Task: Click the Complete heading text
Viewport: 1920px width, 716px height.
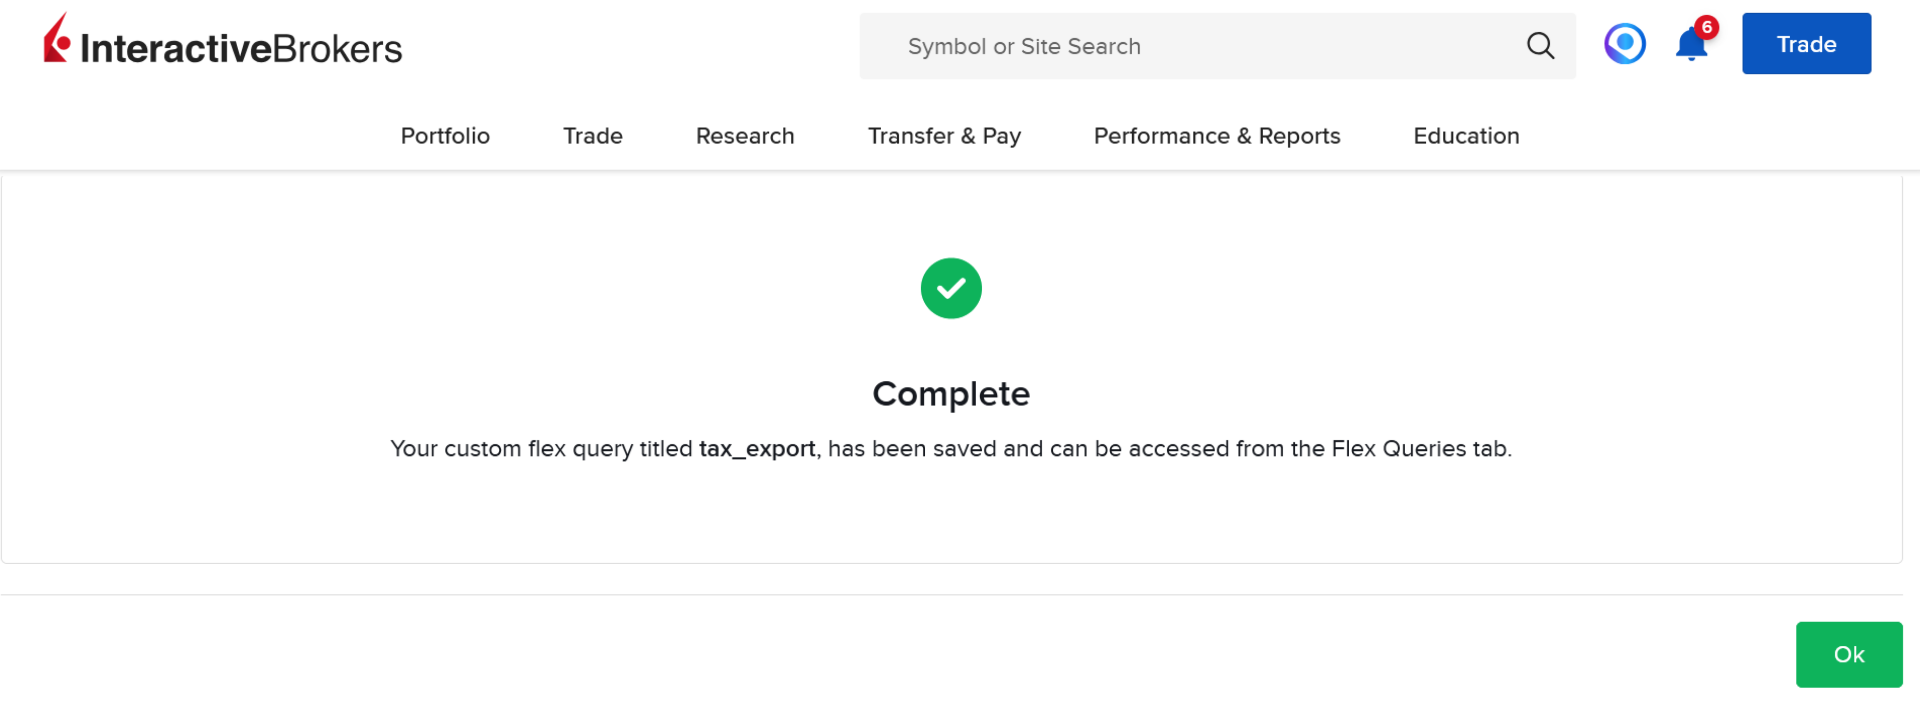Action: [951, 394]
